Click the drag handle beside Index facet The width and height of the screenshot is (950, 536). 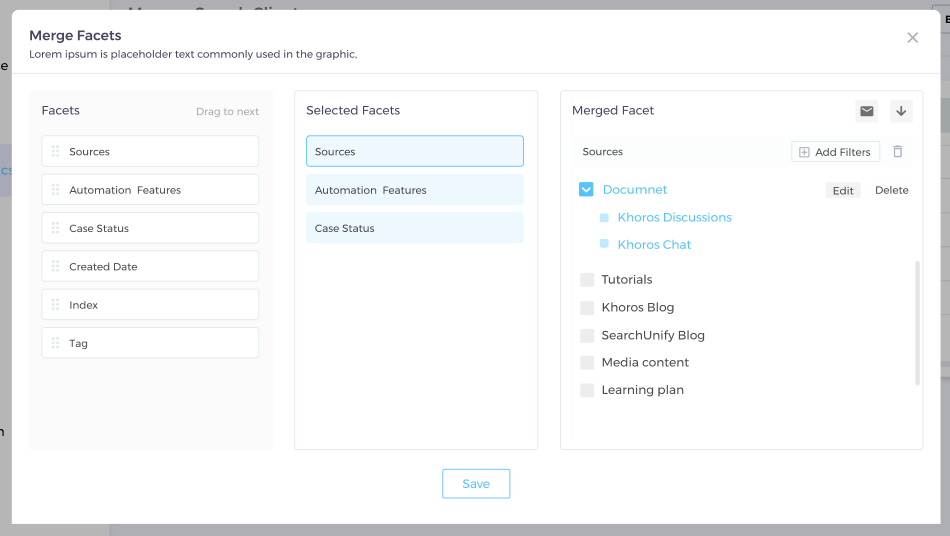pos(56,305)
